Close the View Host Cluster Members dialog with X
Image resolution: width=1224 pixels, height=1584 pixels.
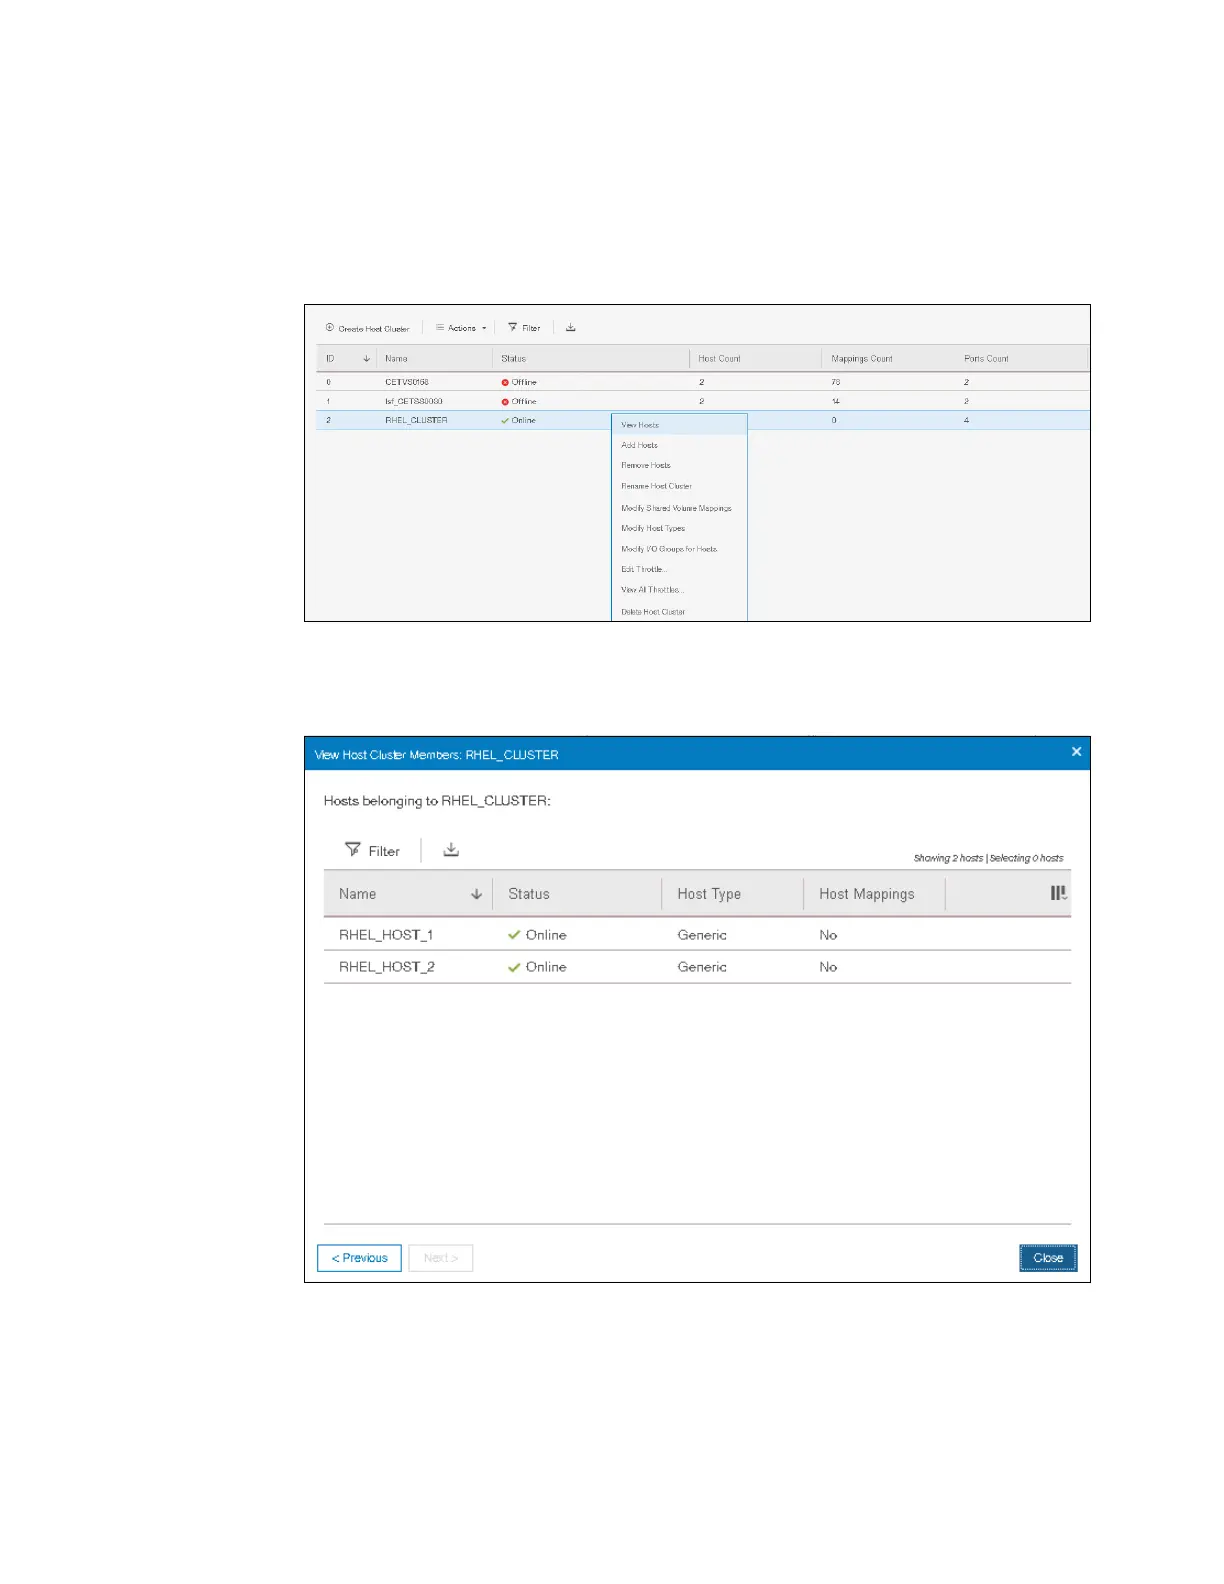(x=1076, y=752)
